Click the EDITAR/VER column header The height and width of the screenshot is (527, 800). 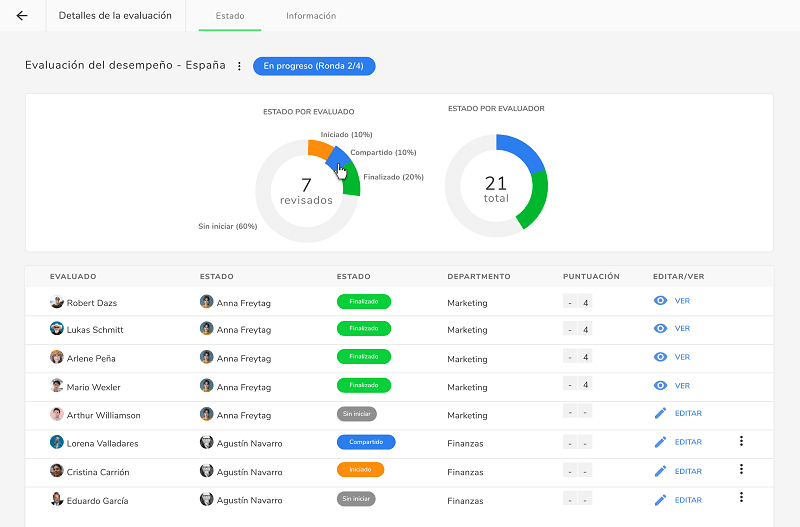(679, 277)
